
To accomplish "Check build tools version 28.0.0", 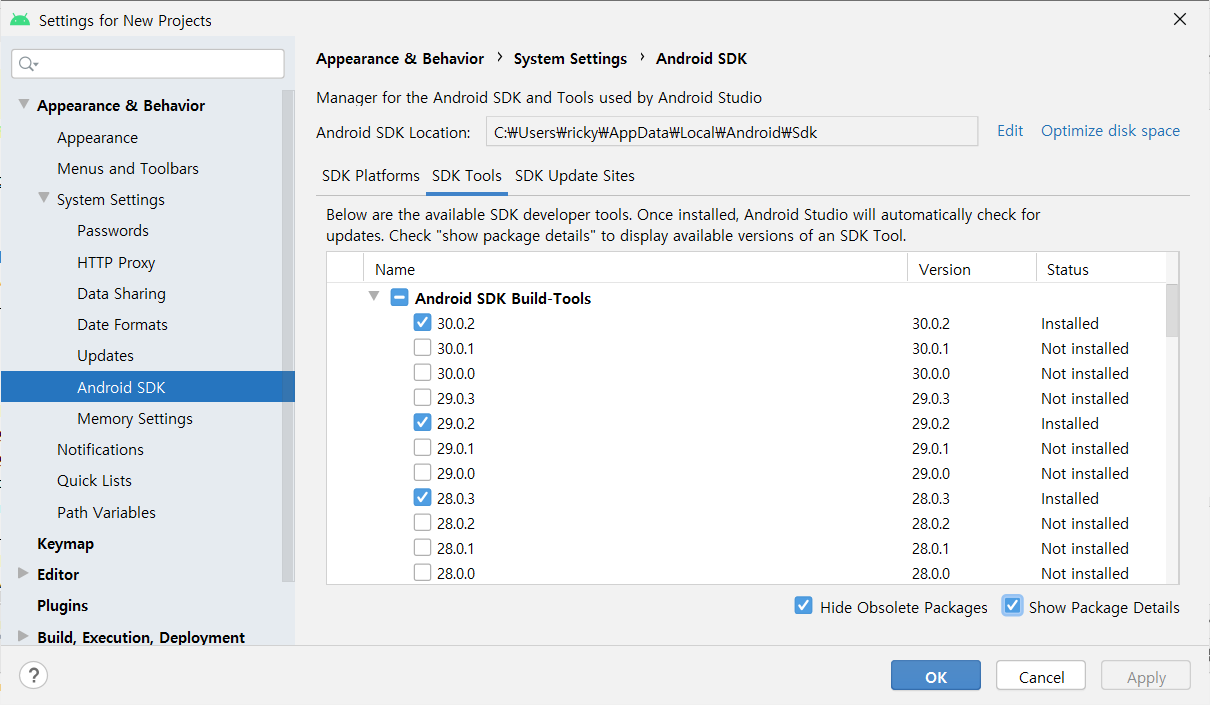I will [x=423, y=573].
